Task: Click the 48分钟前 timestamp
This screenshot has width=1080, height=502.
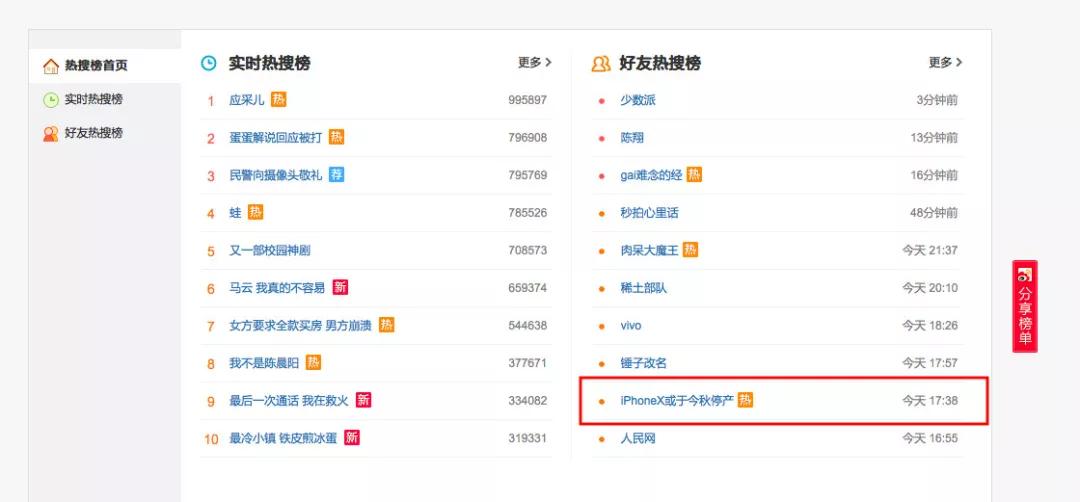Action: (x=933, y=213)
